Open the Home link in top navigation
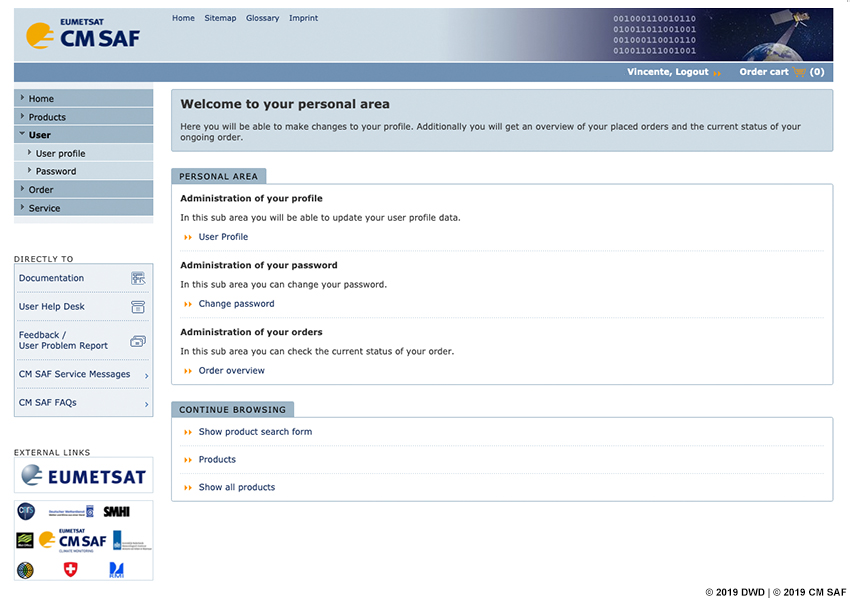850x600 pixels. (x=183, y=18)
